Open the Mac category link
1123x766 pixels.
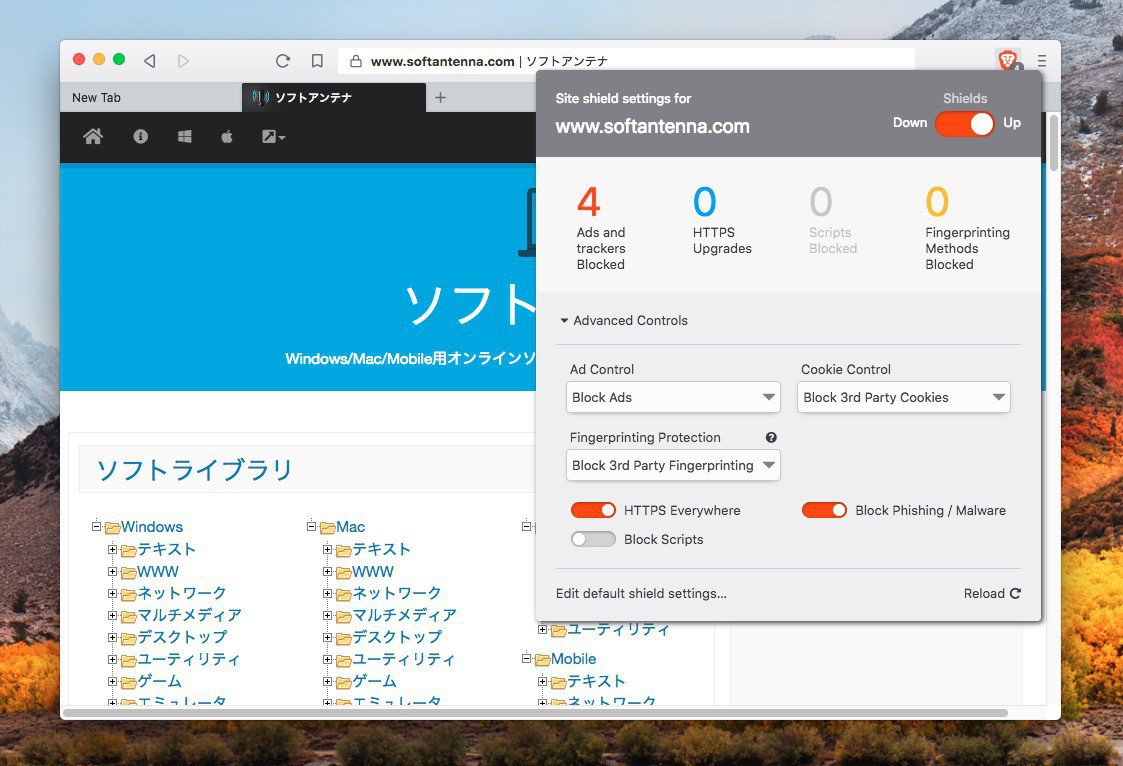(x=351, y=527)
